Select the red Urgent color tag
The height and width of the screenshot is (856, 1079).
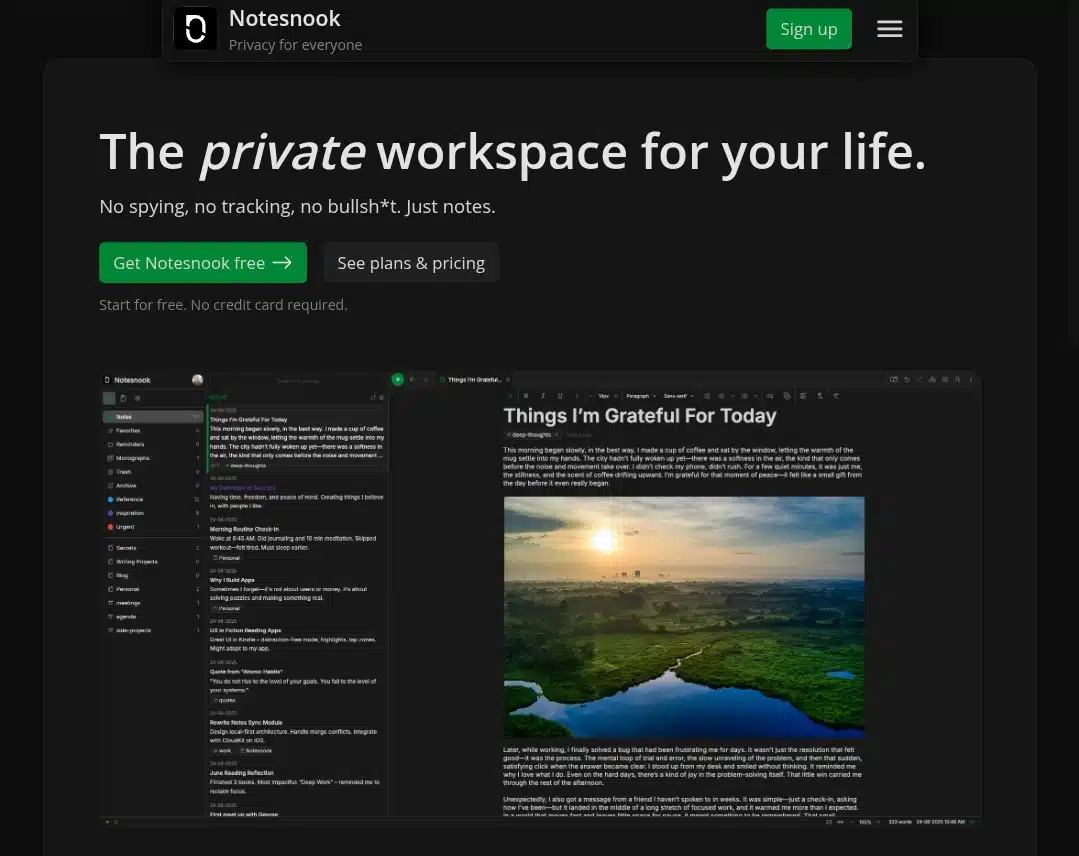point(153,526)
